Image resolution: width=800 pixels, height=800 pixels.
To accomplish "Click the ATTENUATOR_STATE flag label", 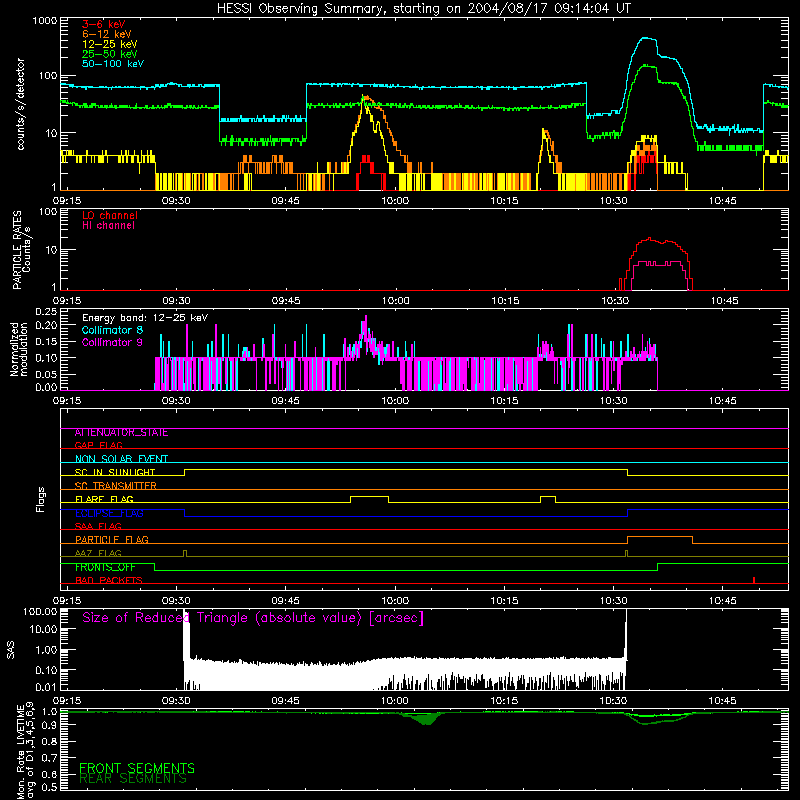I will (x=121, y=433).
